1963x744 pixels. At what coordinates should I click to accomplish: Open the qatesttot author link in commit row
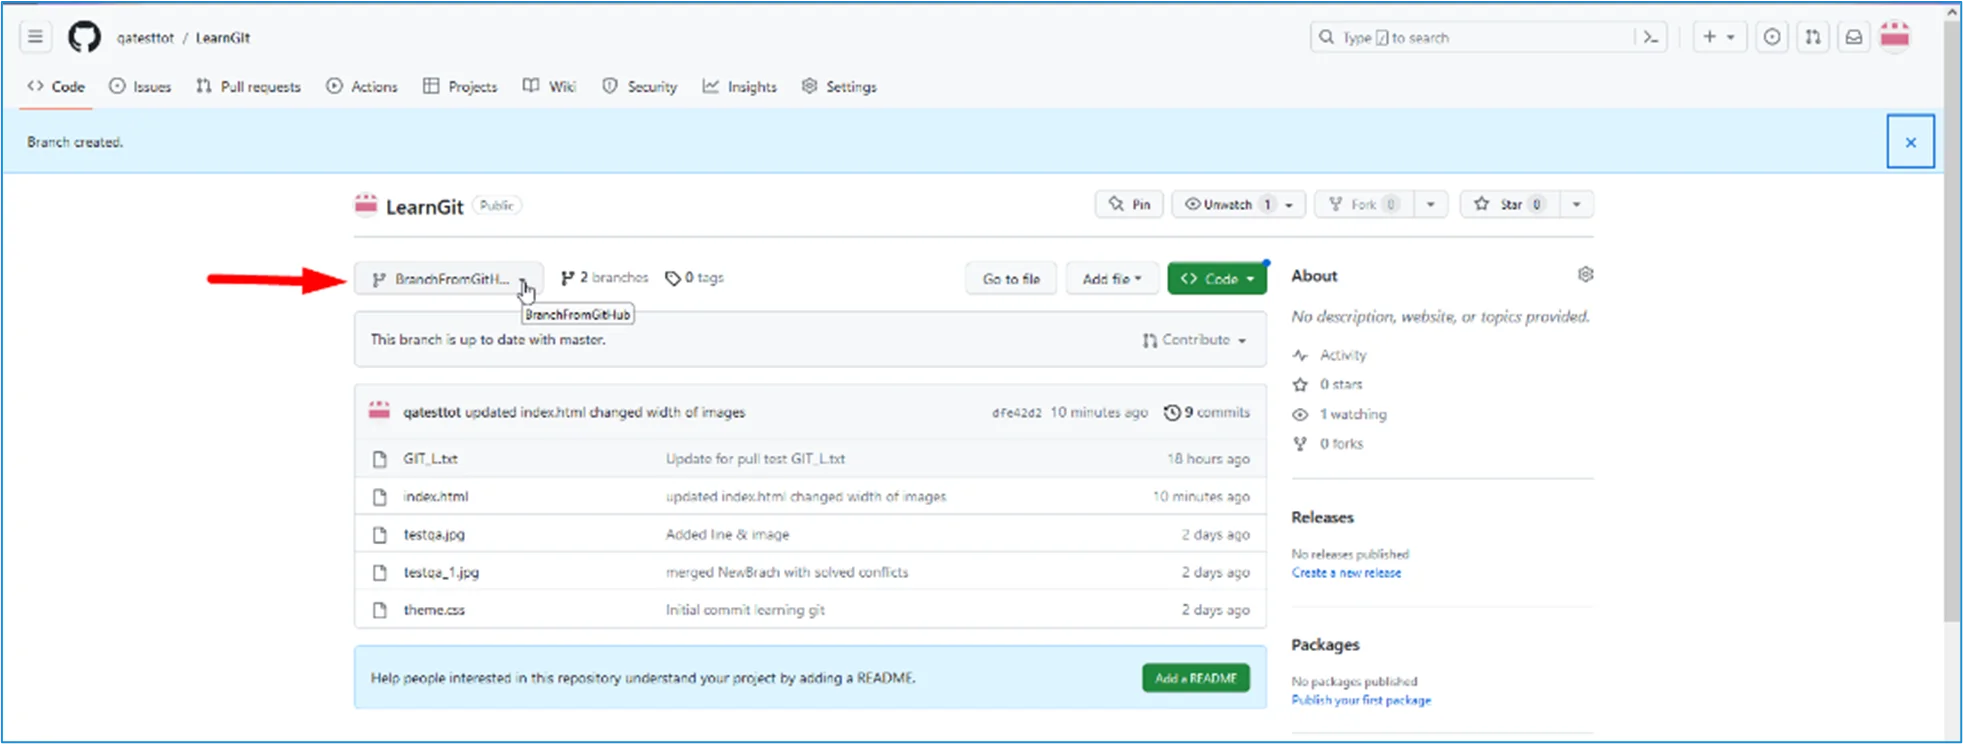(x=432, y=412)
